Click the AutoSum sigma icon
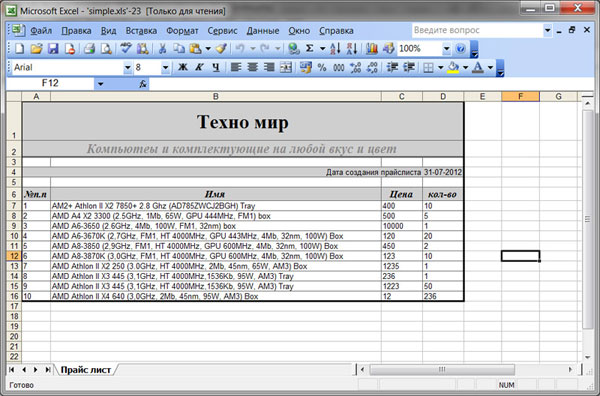Image resolution: width=600 pixels, height=396 pixels. coord(310,49)
